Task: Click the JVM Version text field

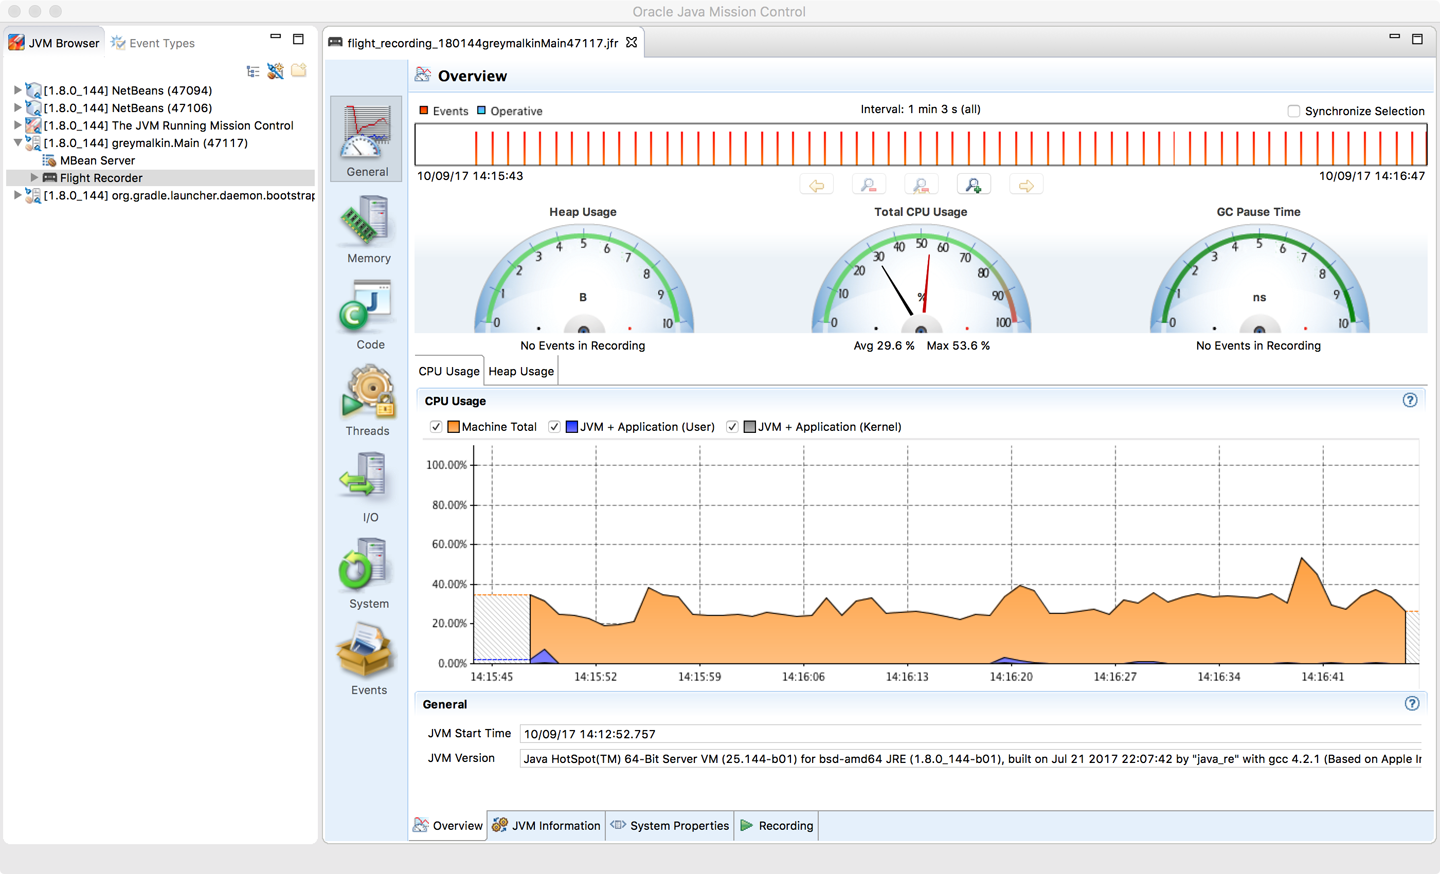Action: coord(970,759)
